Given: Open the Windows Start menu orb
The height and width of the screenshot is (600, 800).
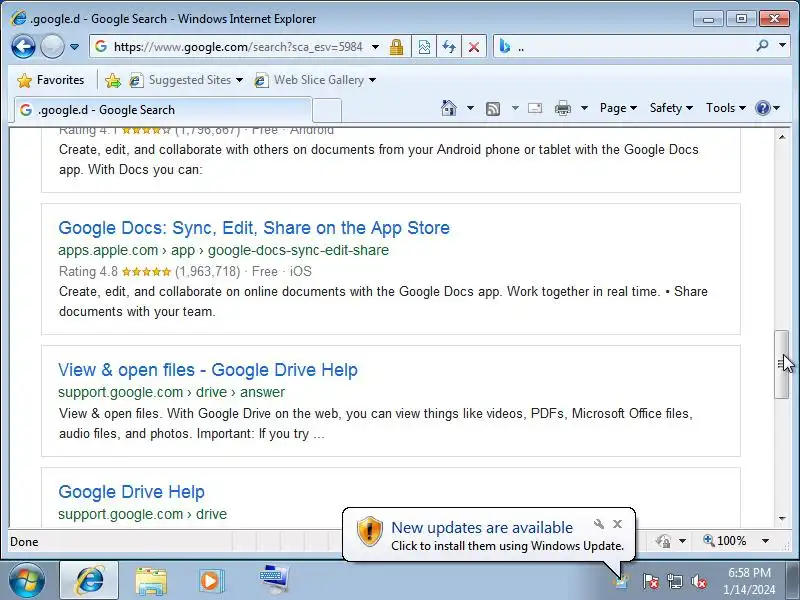Looking at the screenshot, I should [27, 581].
